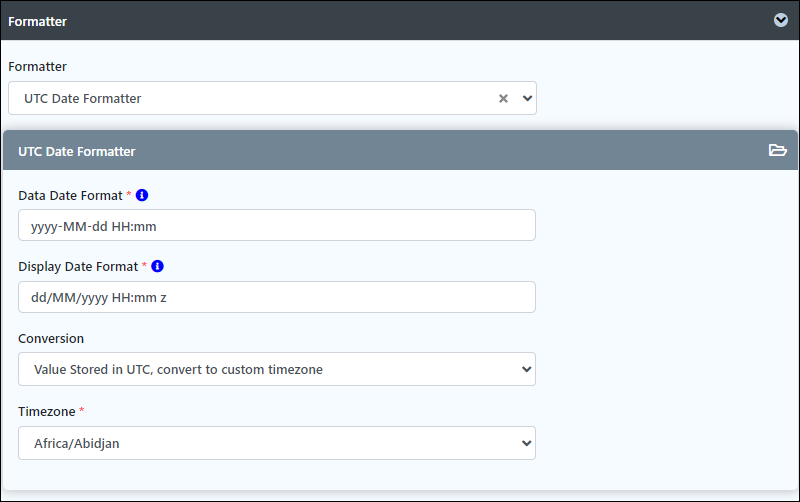The width and height of the screenshot is (800, 502).
Task: Click the info icon beside Display Date Format
Action: click(x=158, y=266)
